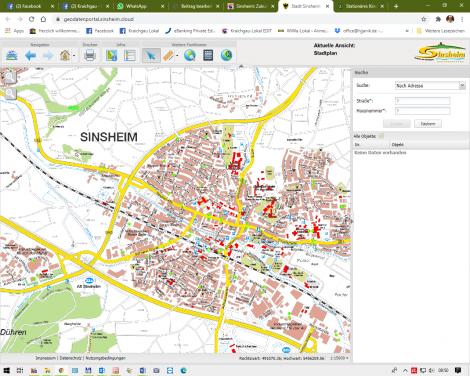Expand the measuring tool dropdown arrow
This screenshot has width=470, height=376.
[177, 56]
